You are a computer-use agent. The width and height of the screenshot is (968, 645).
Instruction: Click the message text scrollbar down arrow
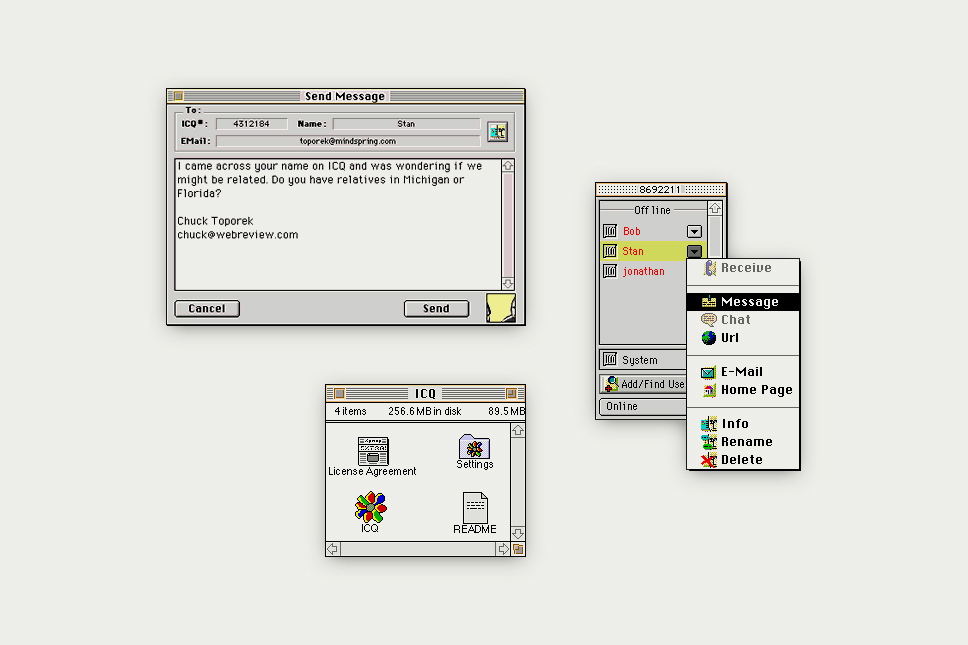pos(507,284)
